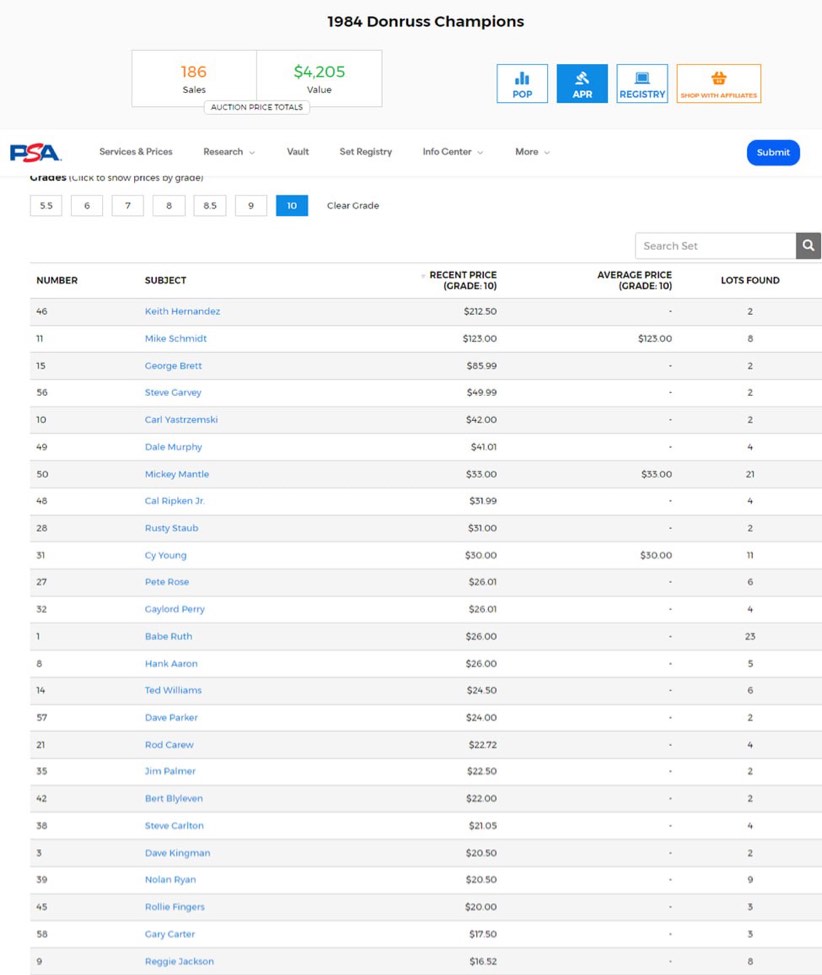Image resolution: width=822 pixels, height=975 pixels.
Task: Open Gary Carter card link
Action: point(169,935)
